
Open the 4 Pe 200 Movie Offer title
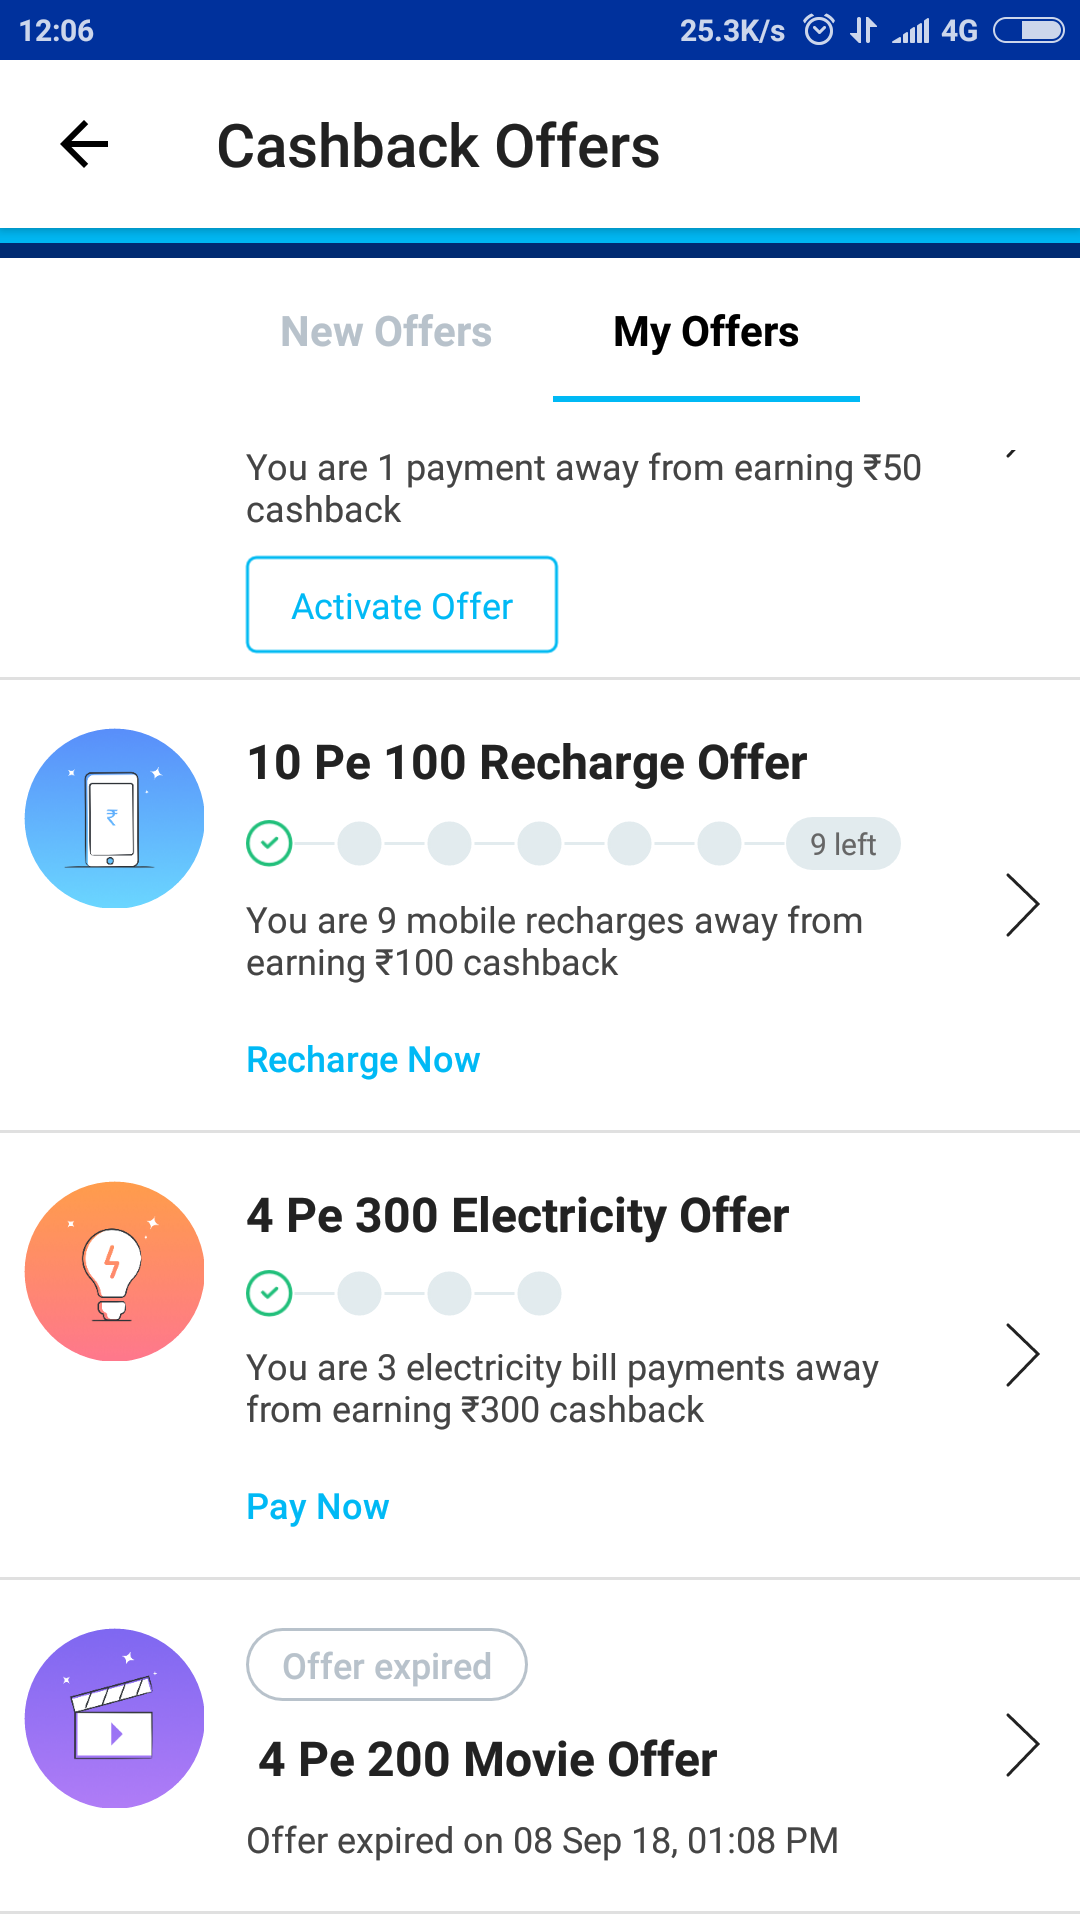pos(488,1760)
